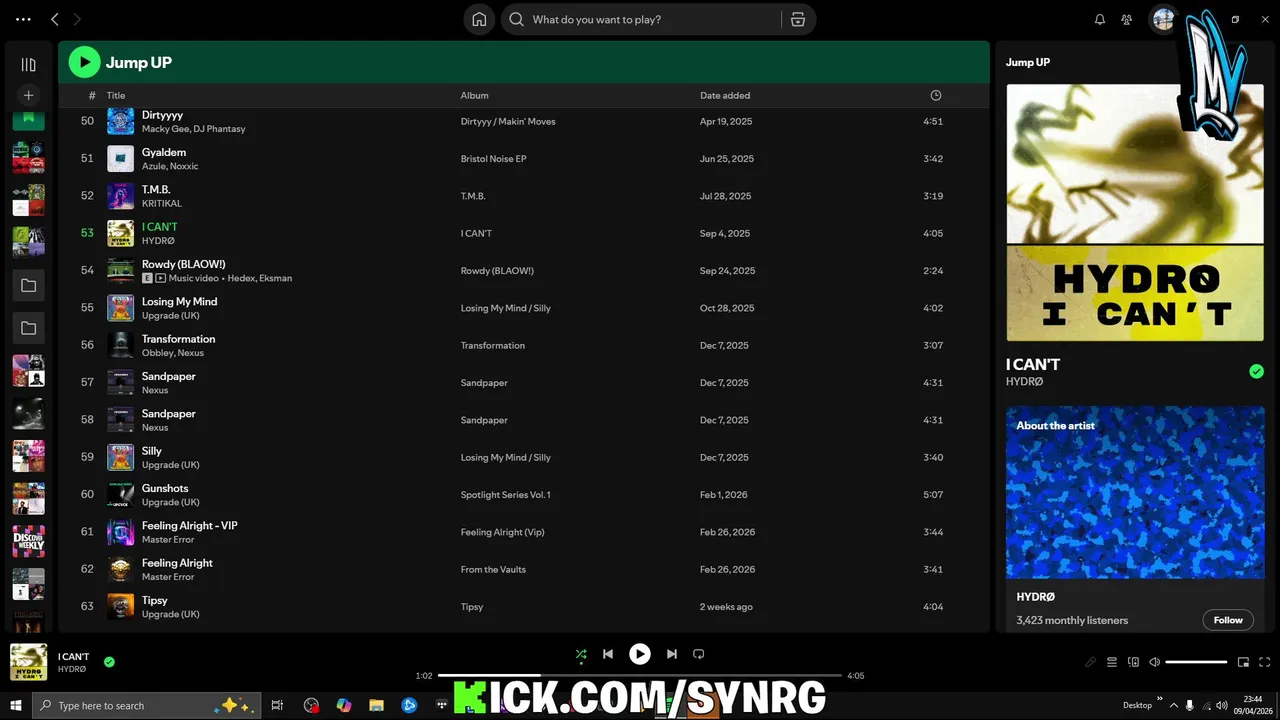Toggle the saved checkmark in the bottom player bar
Screen dimensions: 1280x720
pyautogui.click(x=109, y=661)
